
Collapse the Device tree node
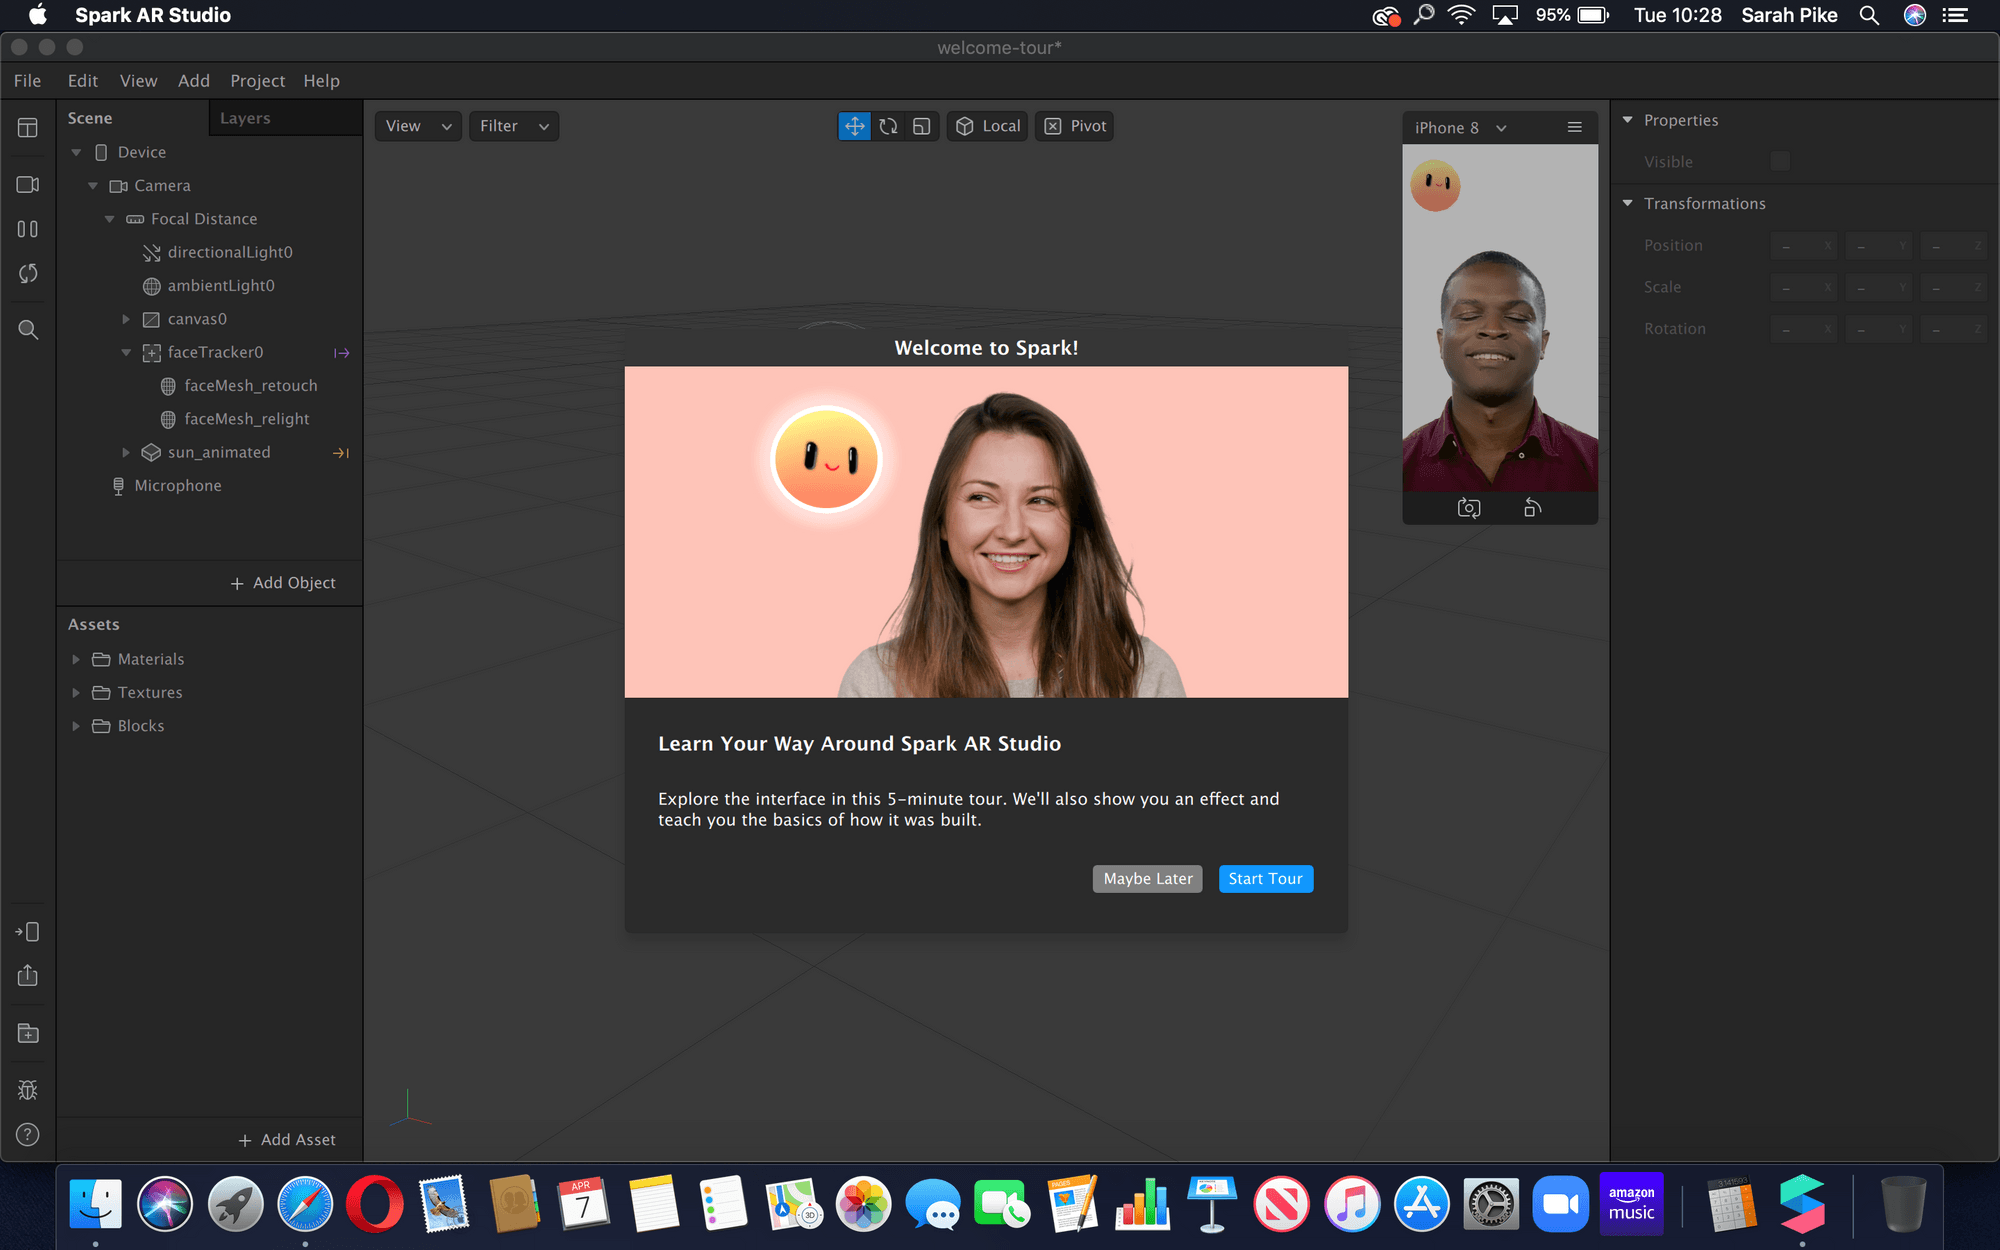click(x=76, y=152)
